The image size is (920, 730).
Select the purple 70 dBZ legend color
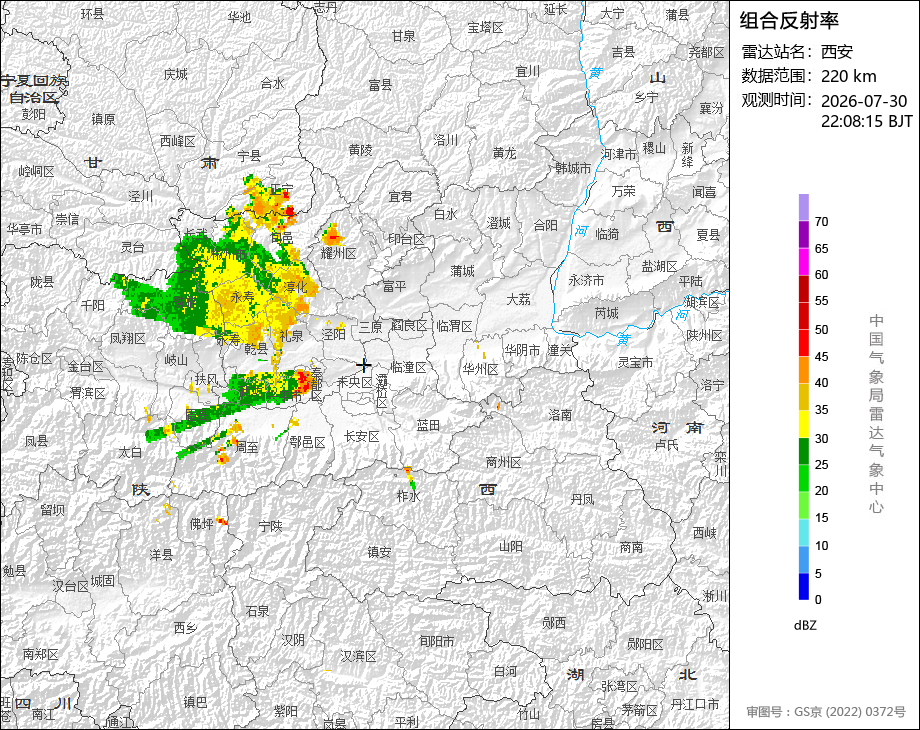pos(804,207)
